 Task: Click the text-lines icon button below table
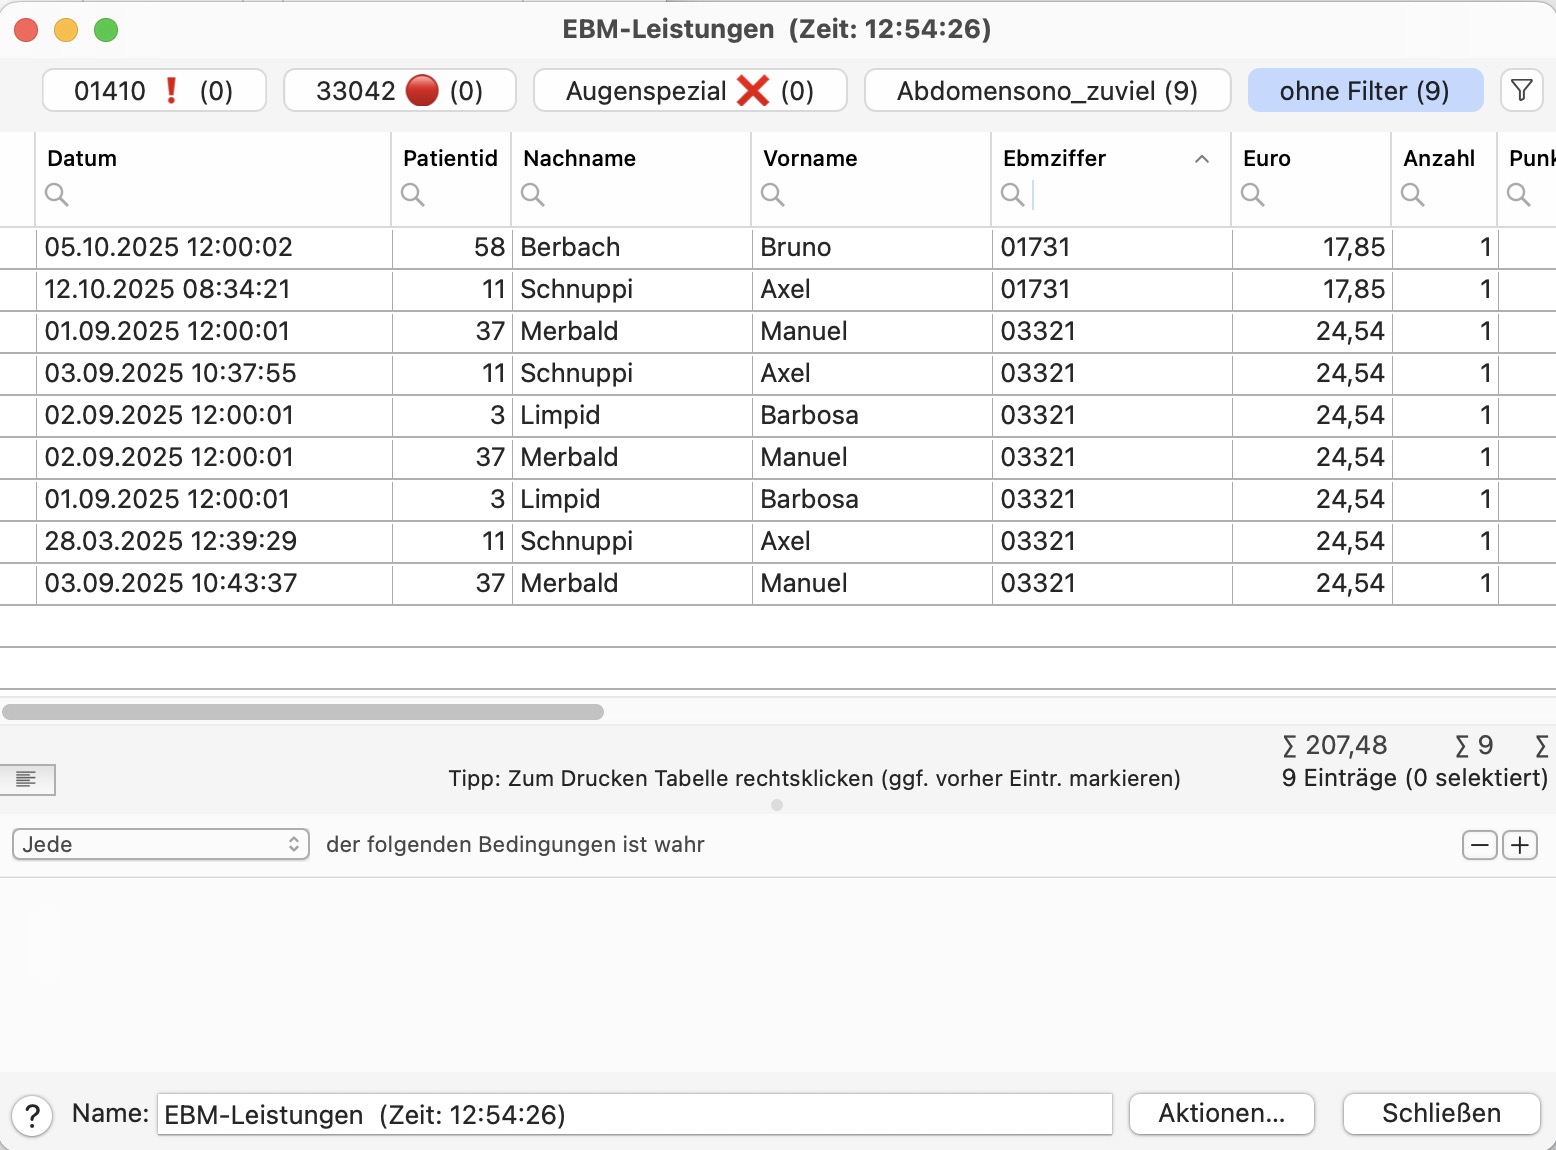(27, 779)
